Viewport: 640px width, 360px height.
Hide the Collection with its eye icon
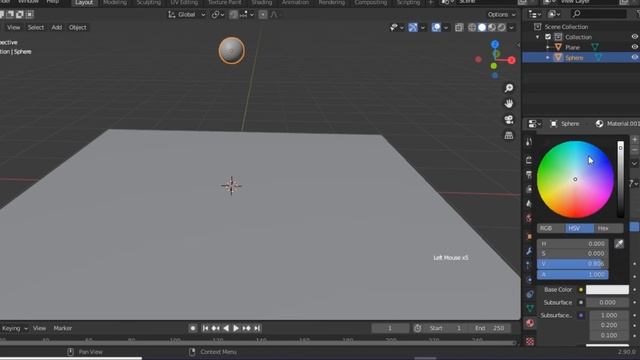click(x=635, y=37)
